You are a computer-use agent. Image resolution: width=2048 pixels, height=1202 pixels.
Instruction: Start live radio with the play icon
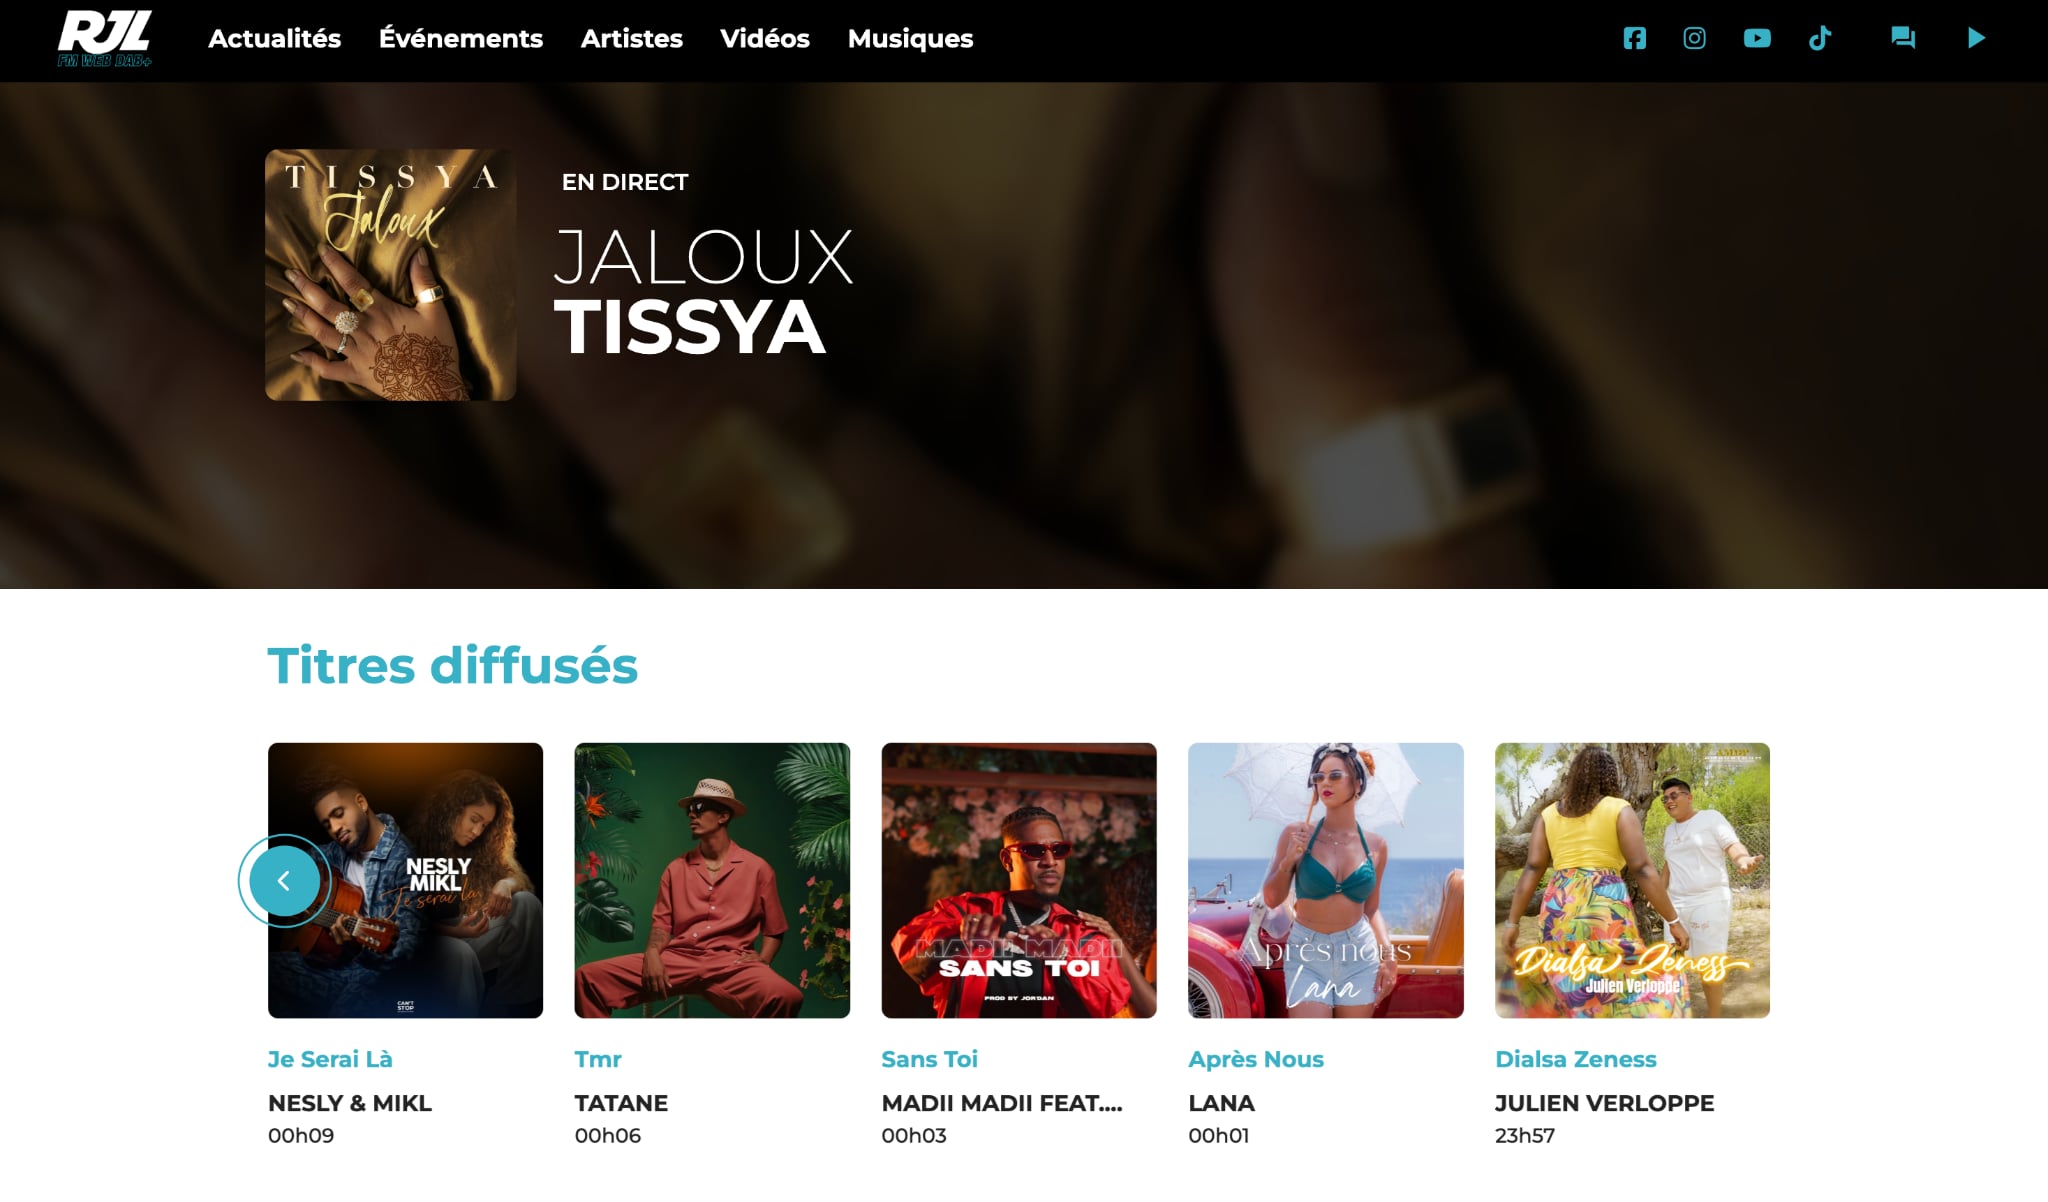(x=1976, y=38)
